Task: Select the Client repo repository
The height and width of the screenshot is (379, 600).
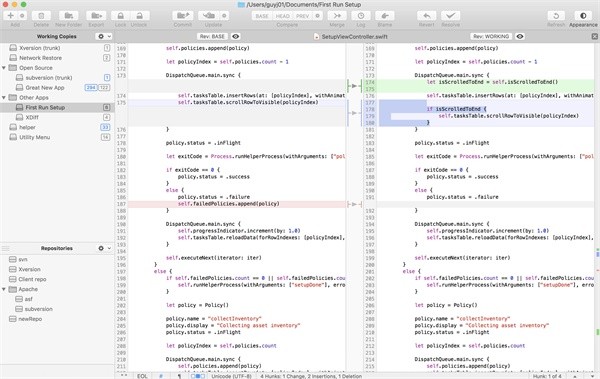Action: point(57,279)
